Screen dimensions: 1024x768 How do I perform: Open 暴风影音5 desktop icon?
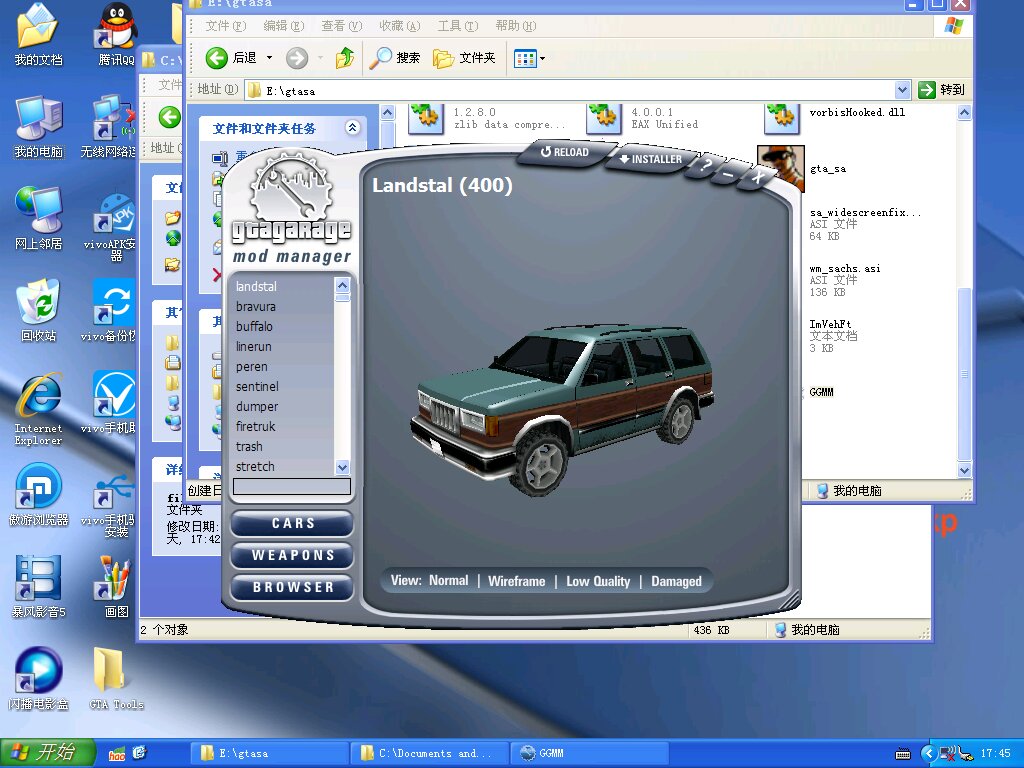(39, 587)
